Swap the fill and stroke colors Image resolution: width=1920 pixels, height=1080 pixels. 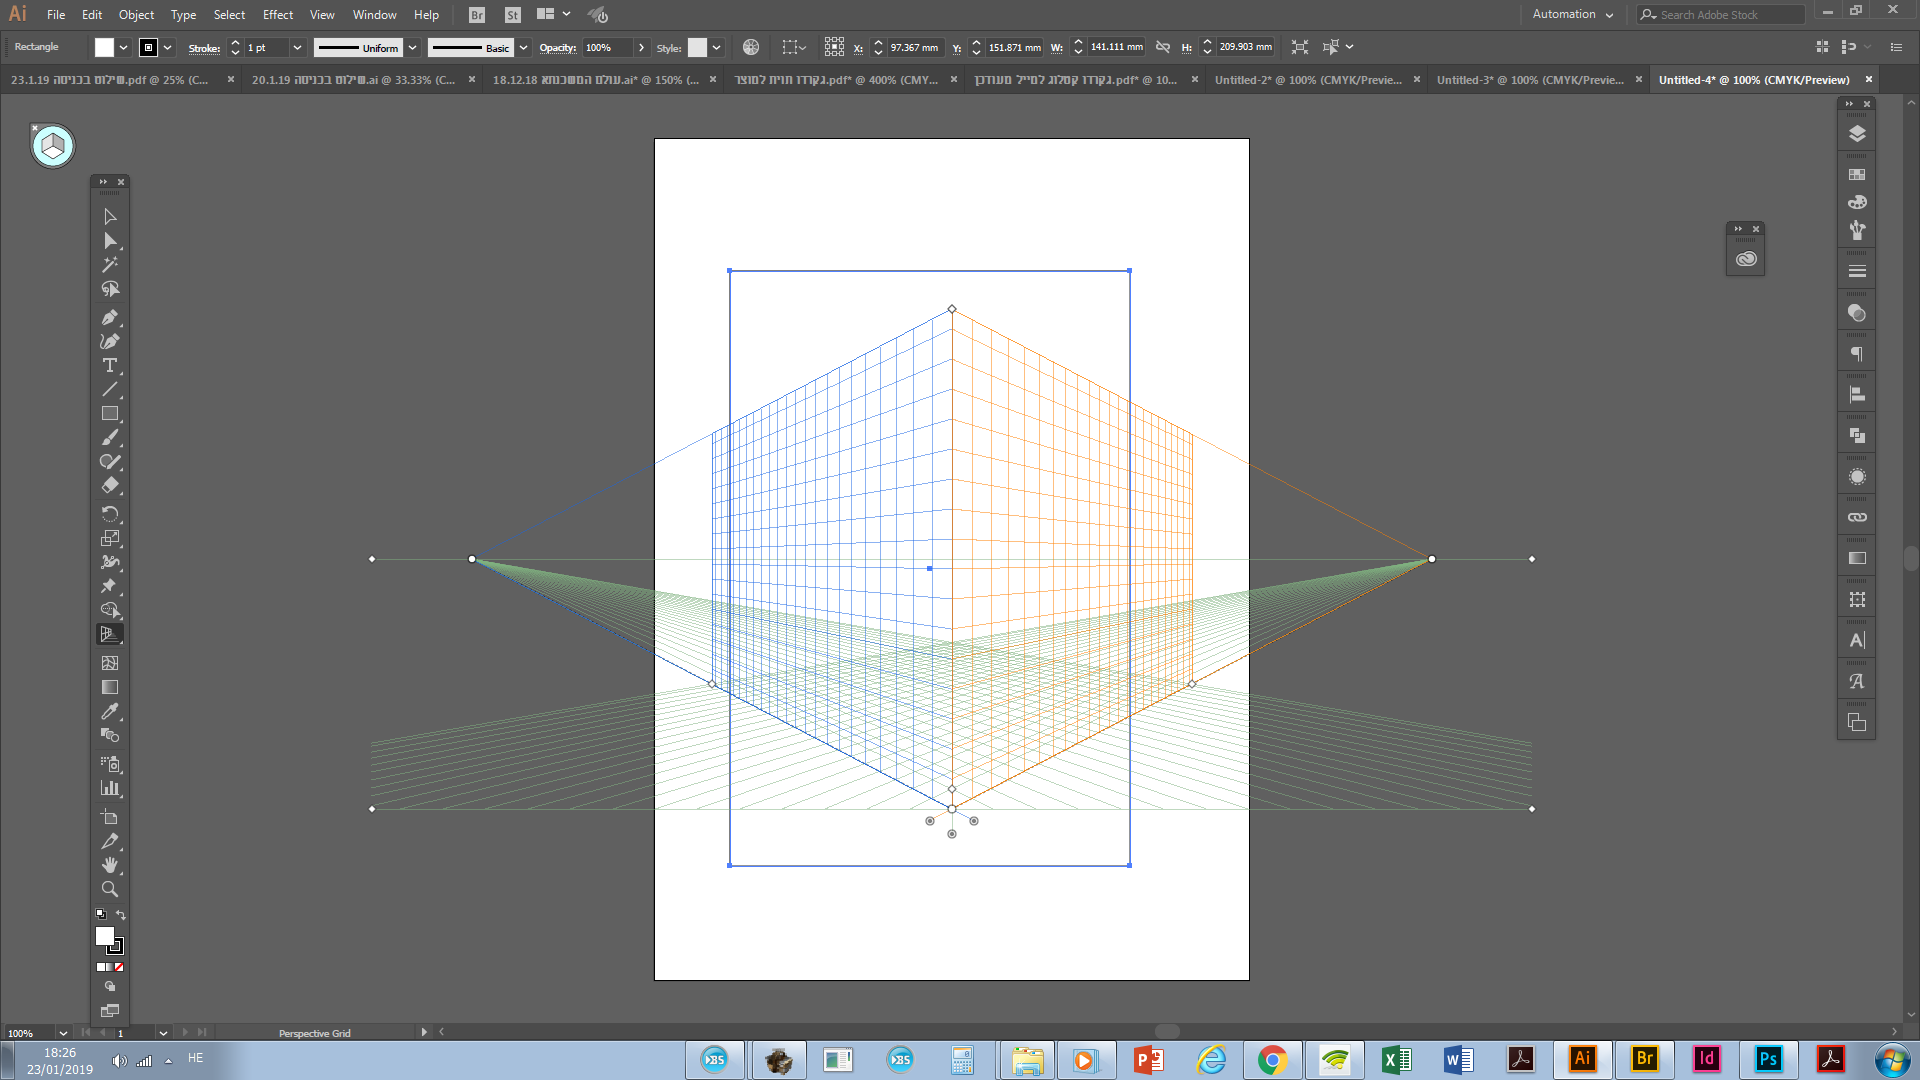(x=120, y=914)
